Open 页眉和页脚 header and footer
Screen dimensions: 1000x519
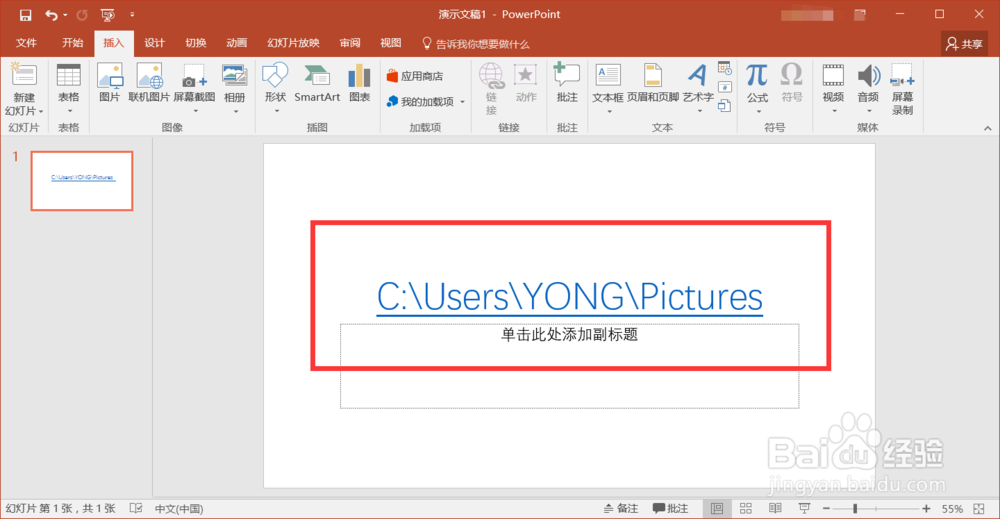[653, 84]
